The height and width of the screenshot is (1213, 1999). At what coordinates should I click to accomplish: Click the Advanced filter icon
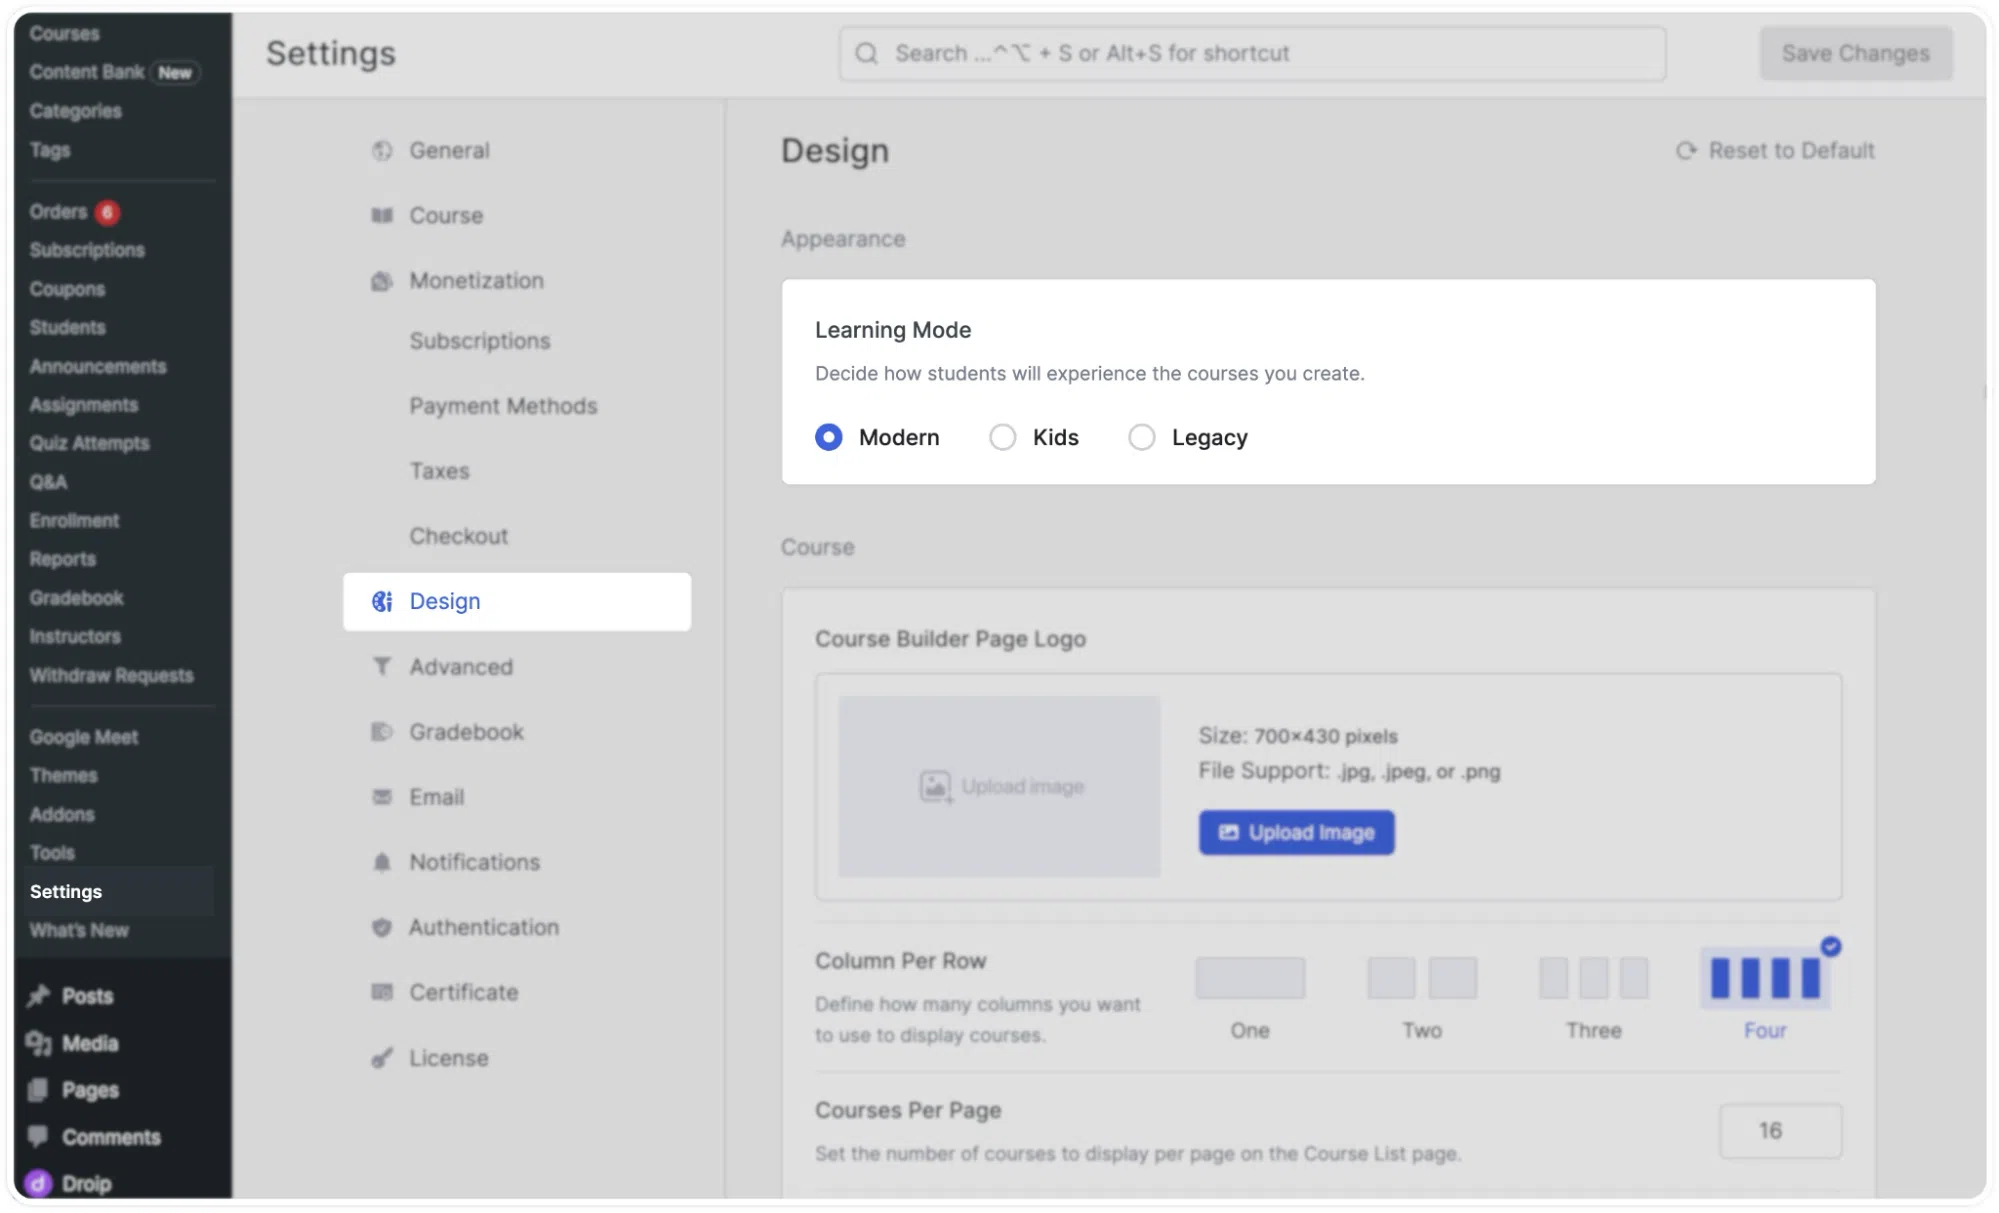[382, 666]
